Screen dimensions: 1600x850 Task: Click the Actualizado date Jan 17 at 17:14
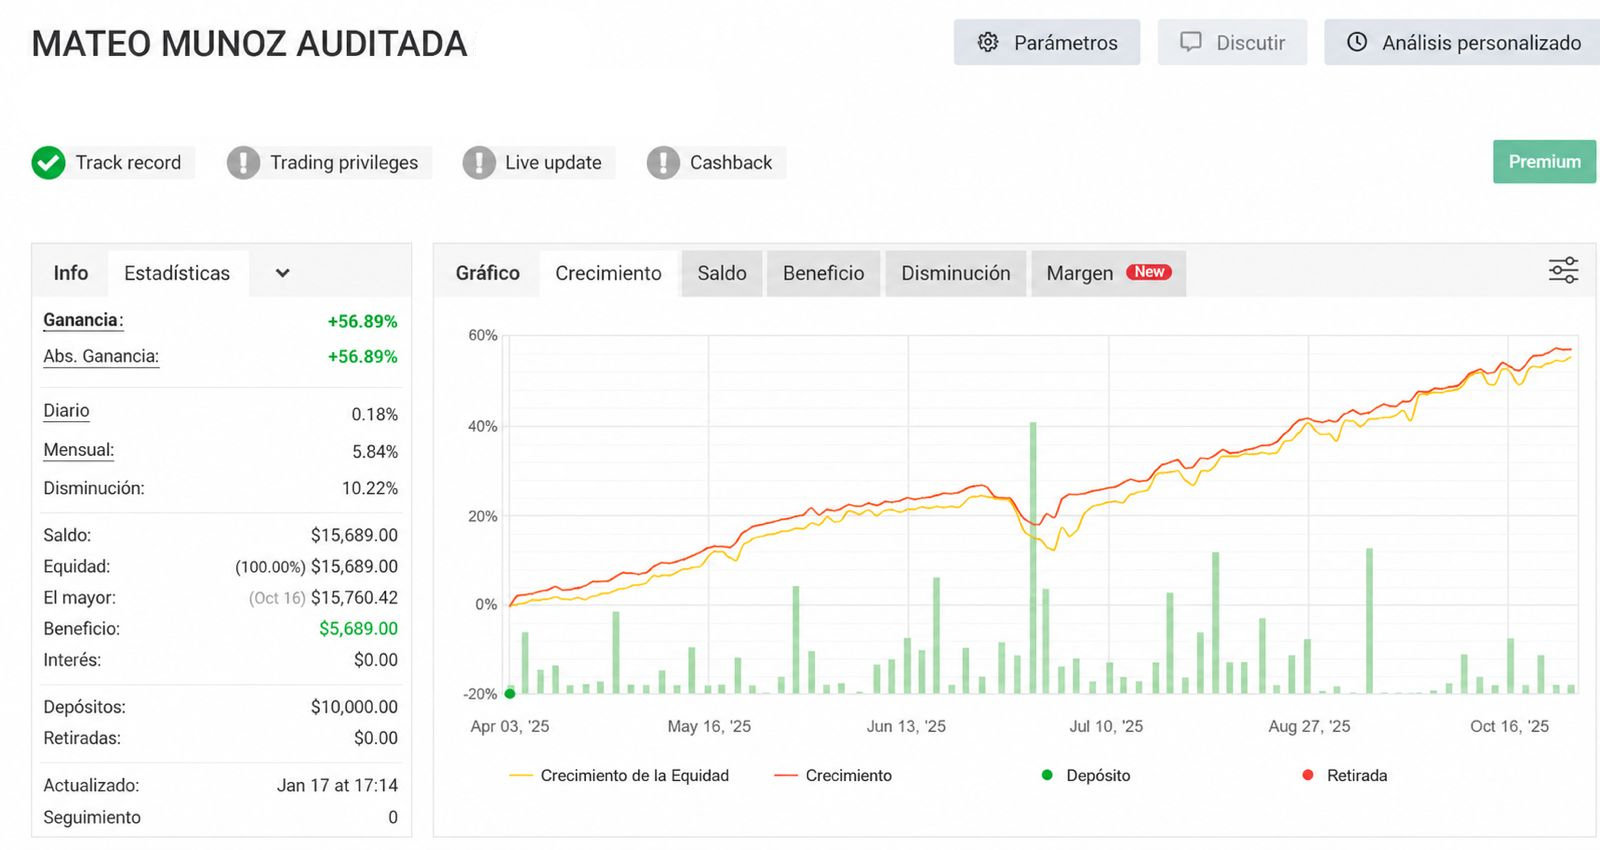point(337,785)
